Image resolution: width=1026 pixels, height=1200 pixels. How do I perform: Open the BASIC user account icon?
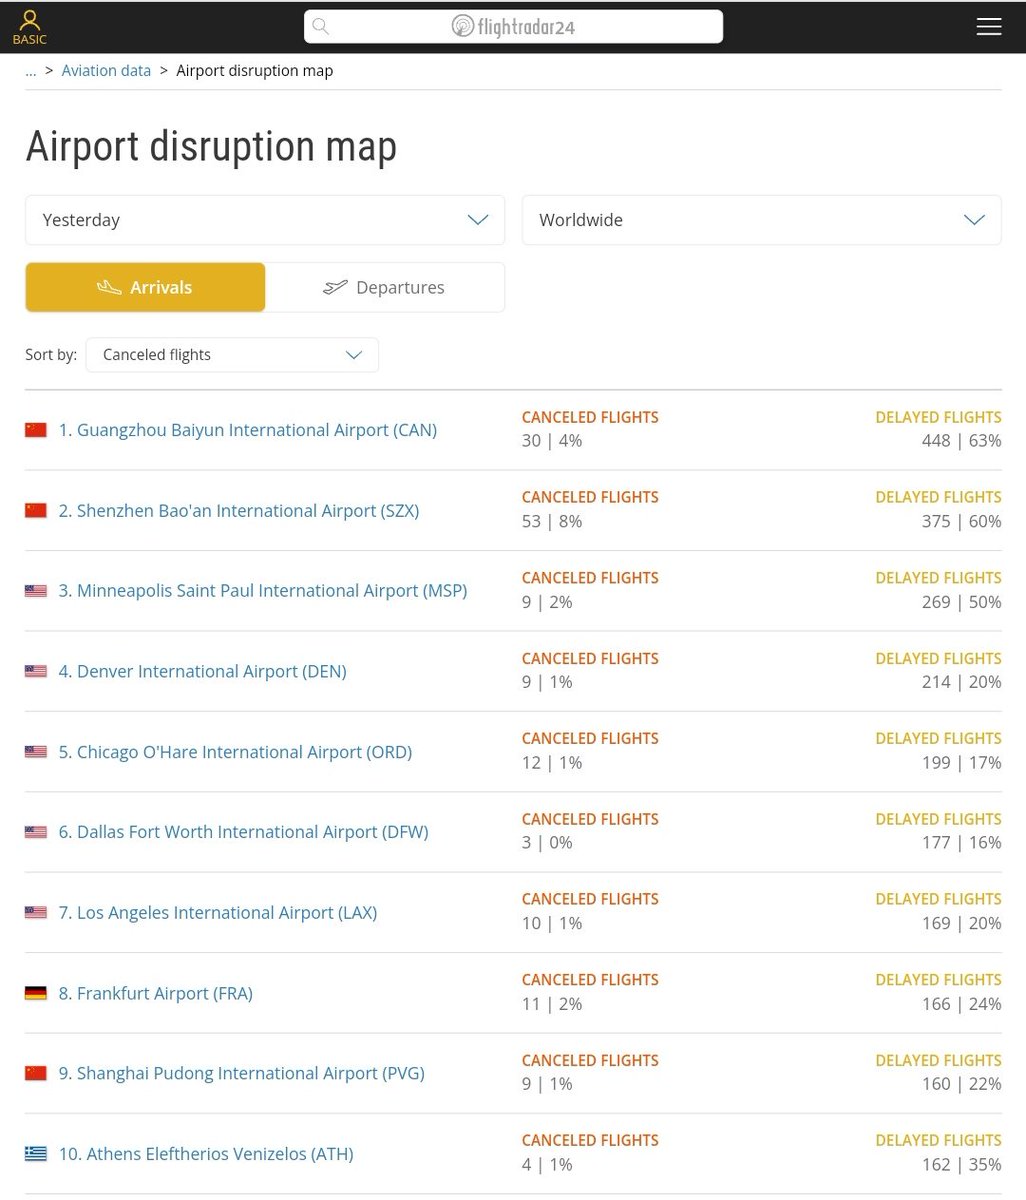coord(30,27)
